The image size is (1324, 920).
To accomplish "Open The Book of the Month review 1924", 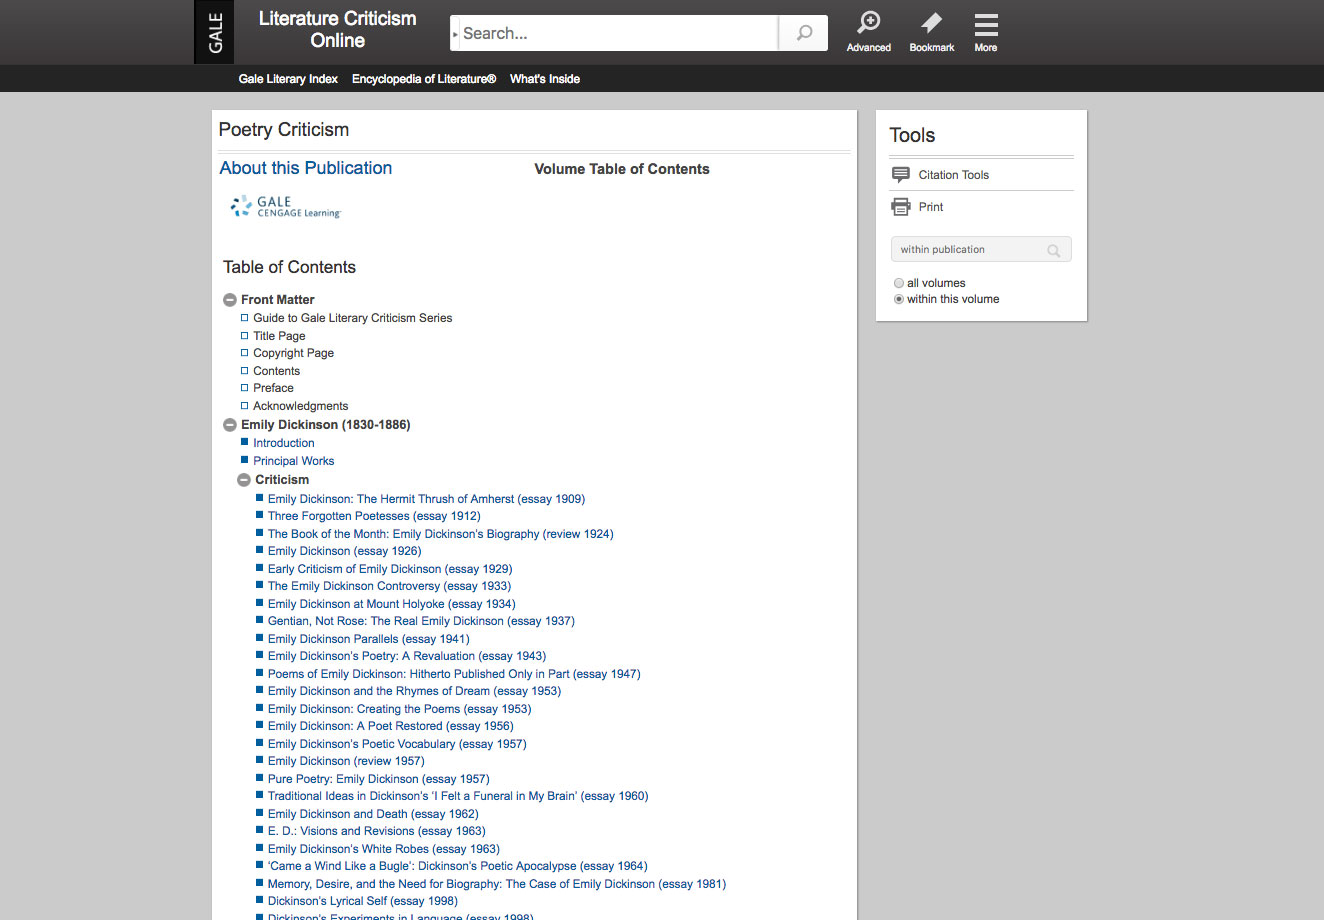I will click(441, 534).
